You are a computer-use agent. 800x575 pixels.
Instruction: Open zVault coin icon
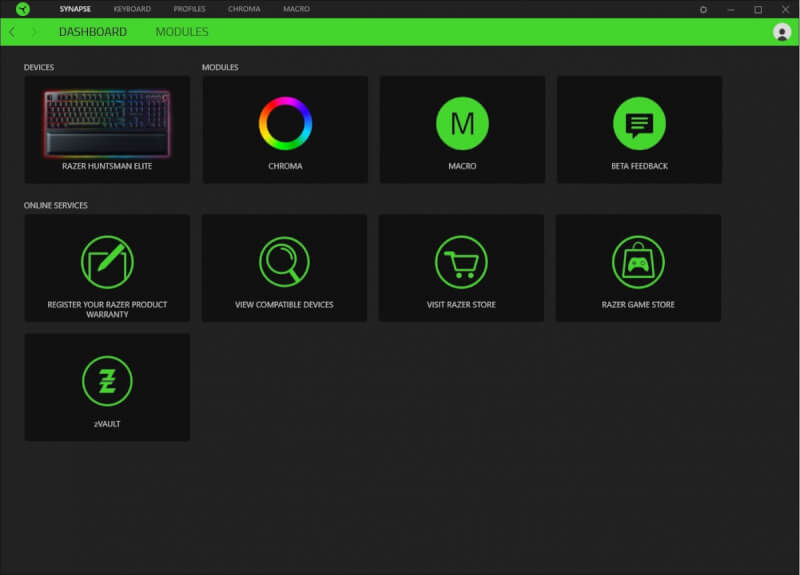[107, 381]
